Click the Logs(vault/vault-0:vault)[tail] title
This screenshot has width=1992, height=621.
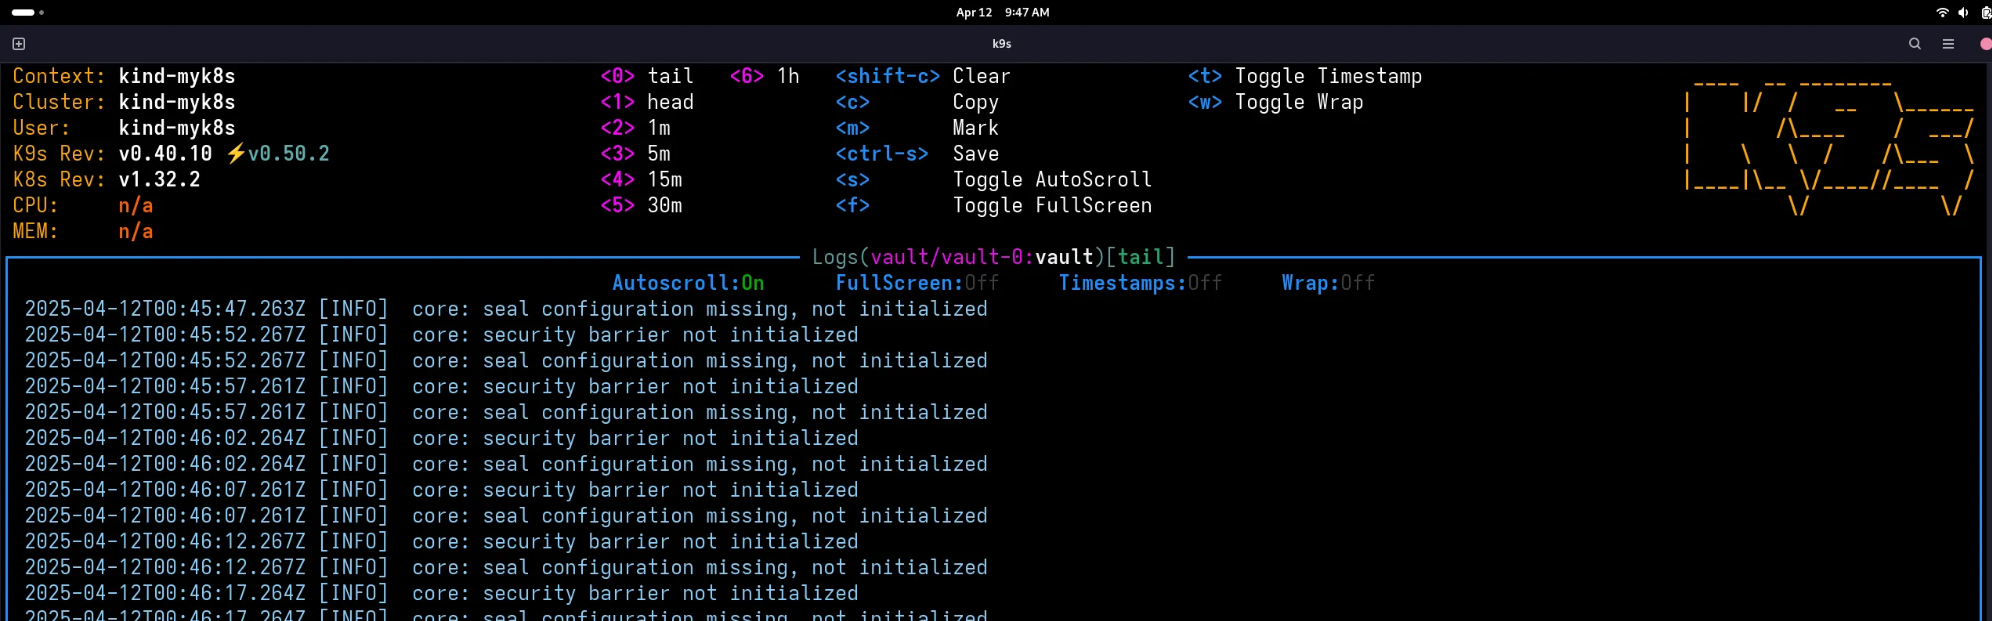point(994,257)
